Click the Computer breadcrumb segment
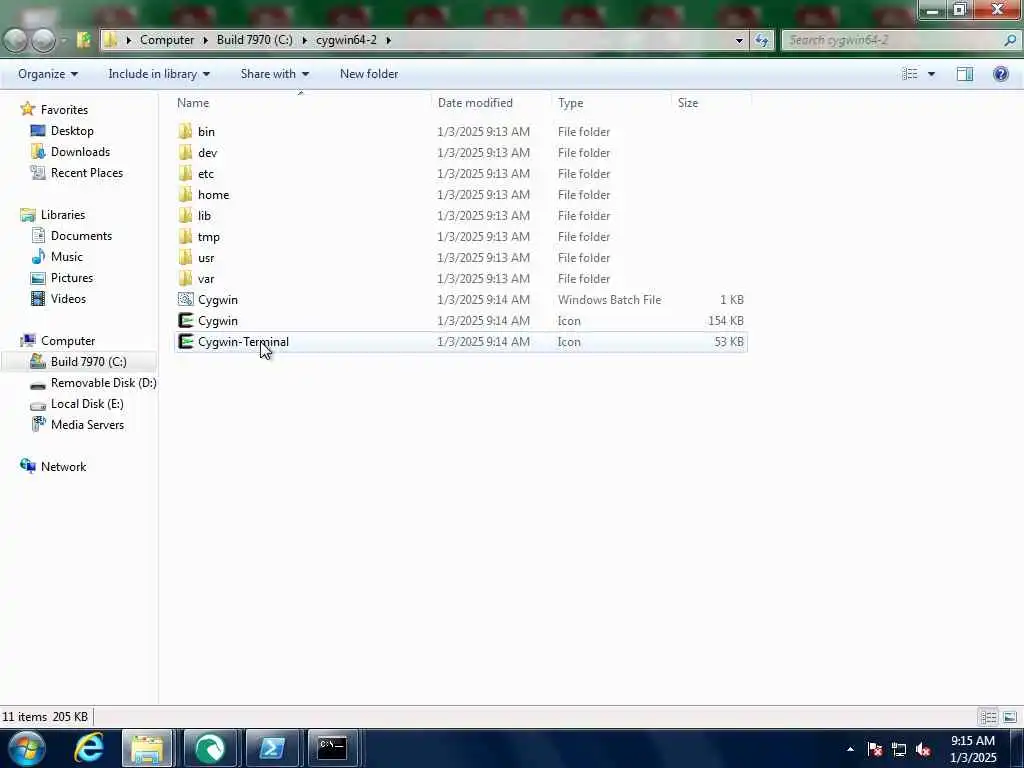 [167, 40]
